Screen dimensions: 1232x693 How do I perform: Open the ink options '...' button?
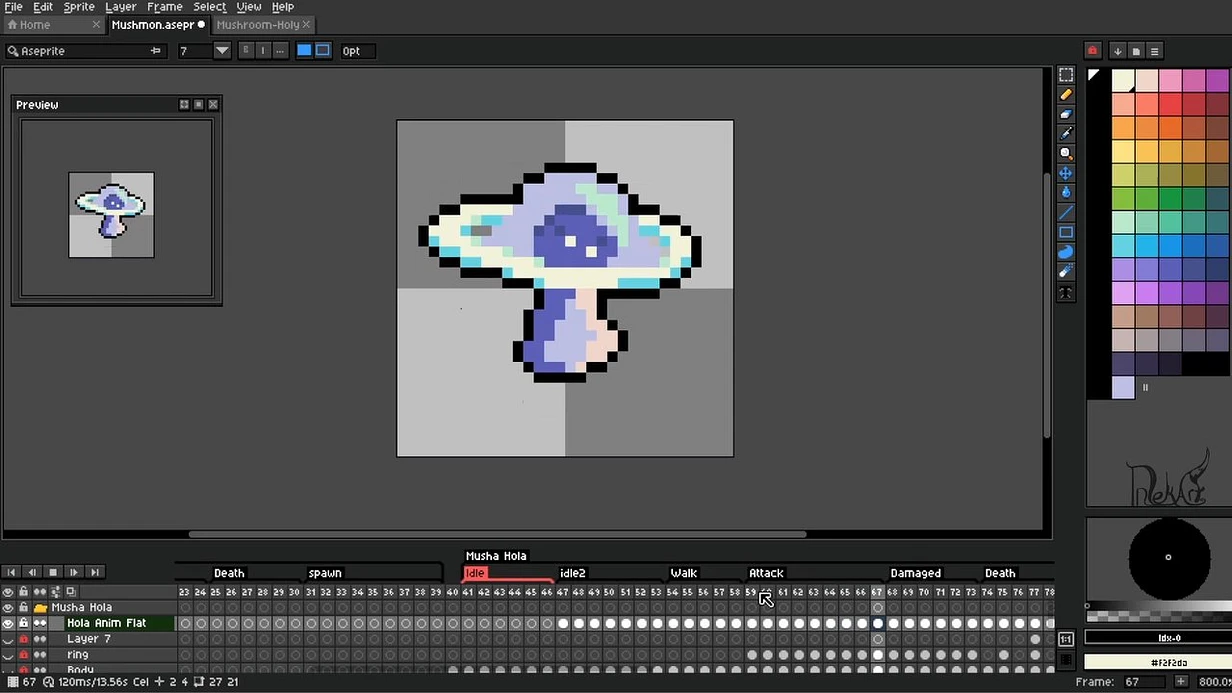tap(280, 51)
